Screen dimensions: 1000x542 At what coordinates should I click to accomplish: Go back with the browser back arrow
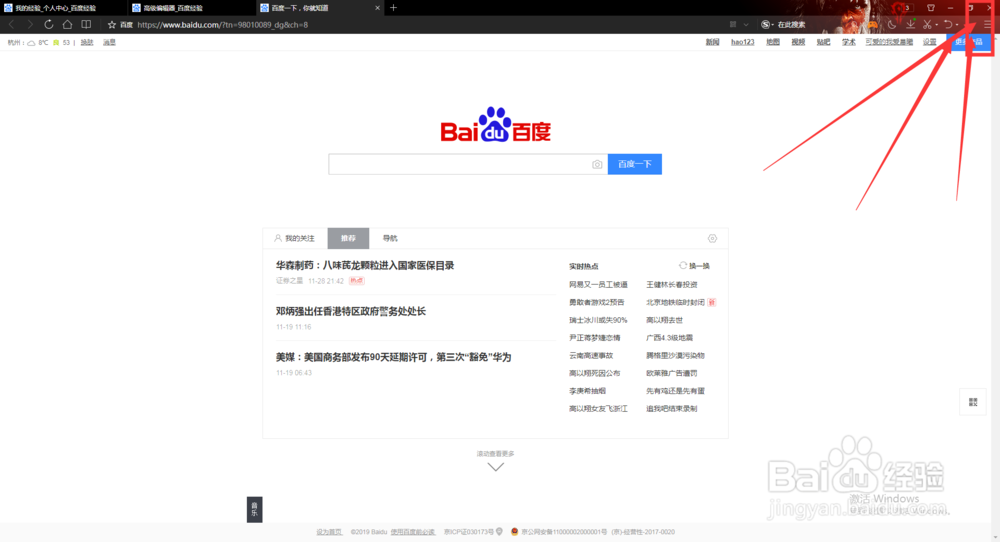pos(11,25)
